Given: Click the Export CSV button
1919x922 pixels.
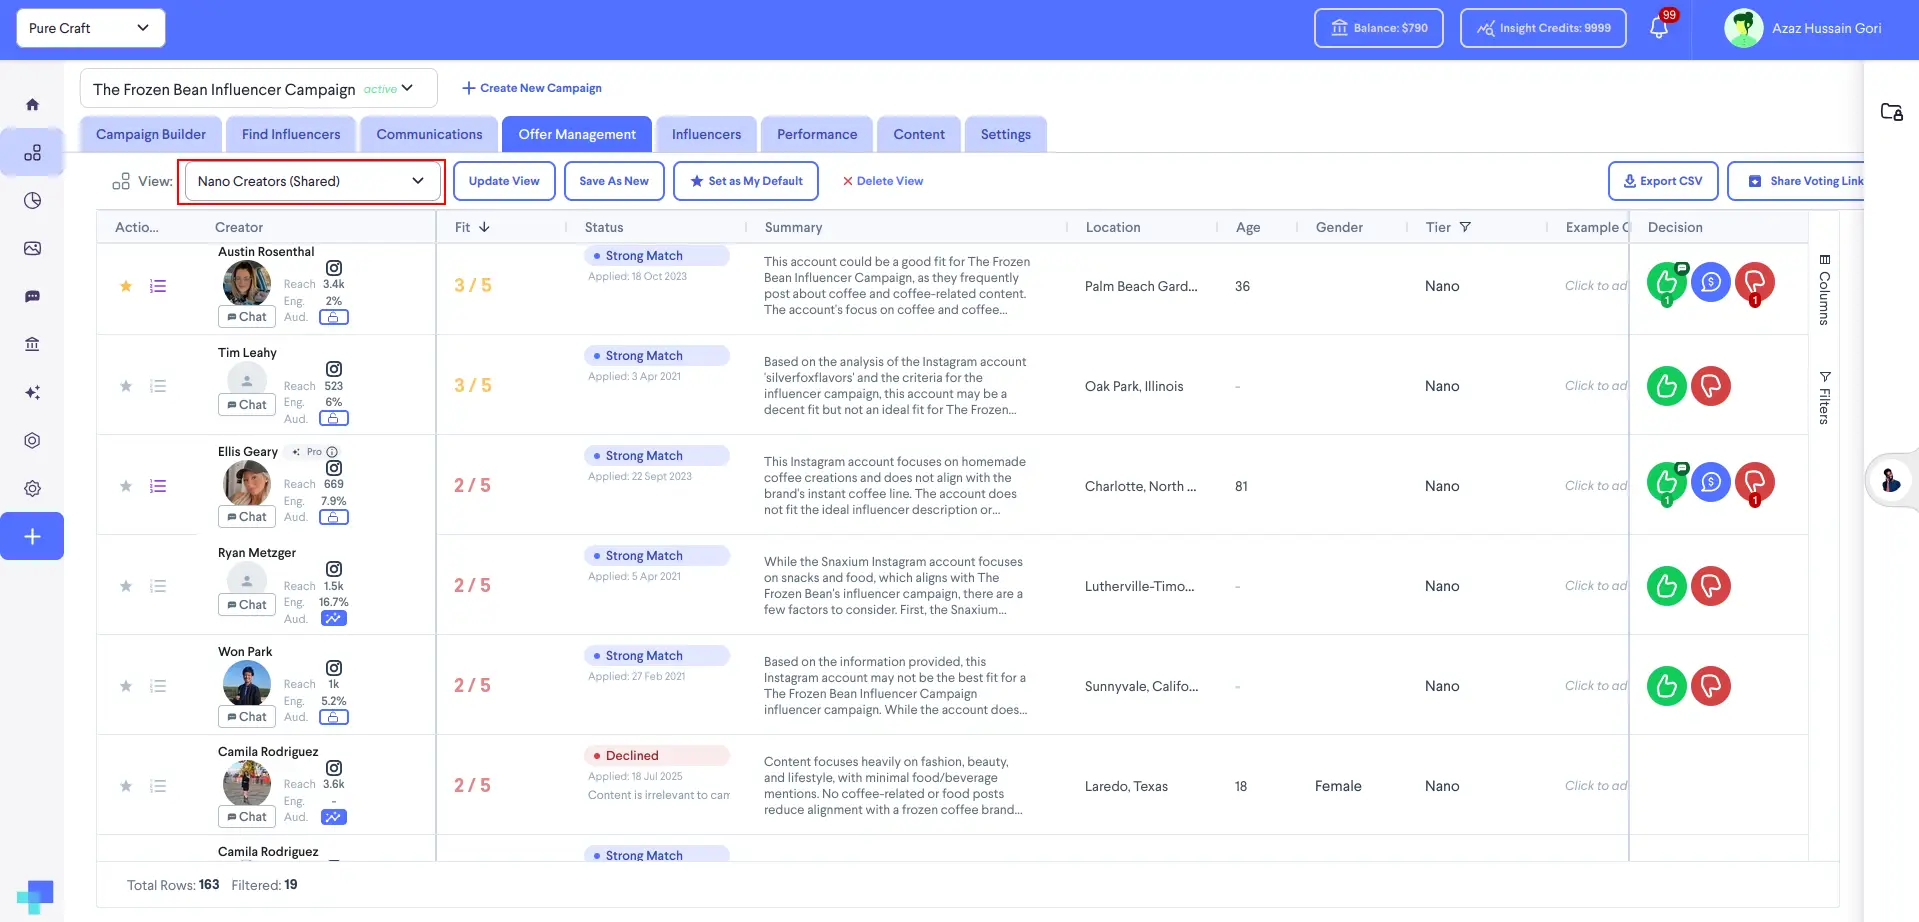Looking at the screenshot, I should [x=1663, y=181].
